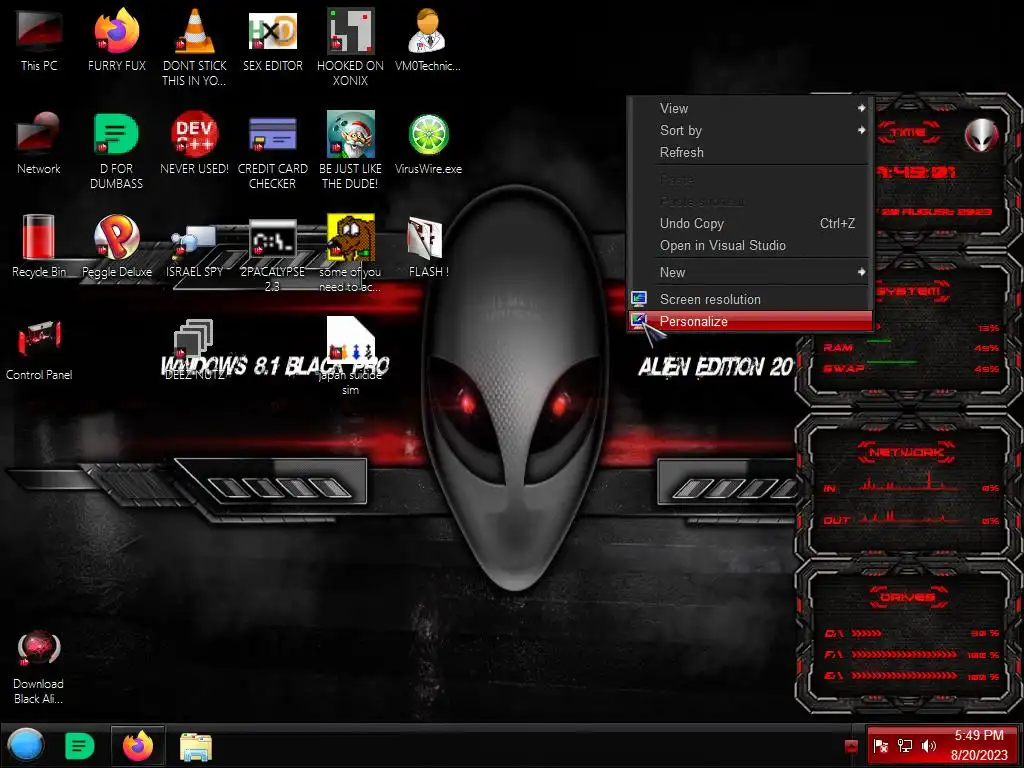
Task: Open the Start orb on the taskbar
Action: click(25, 745)
